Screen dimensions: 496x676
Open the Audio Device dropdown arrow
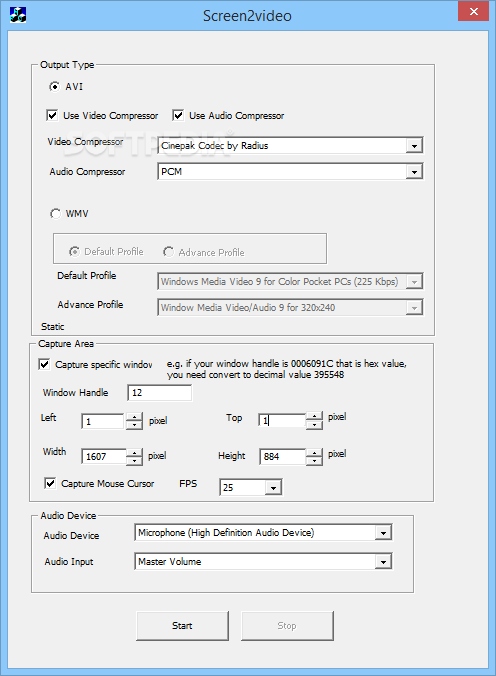pyautogui.click(x=383, y=533)
